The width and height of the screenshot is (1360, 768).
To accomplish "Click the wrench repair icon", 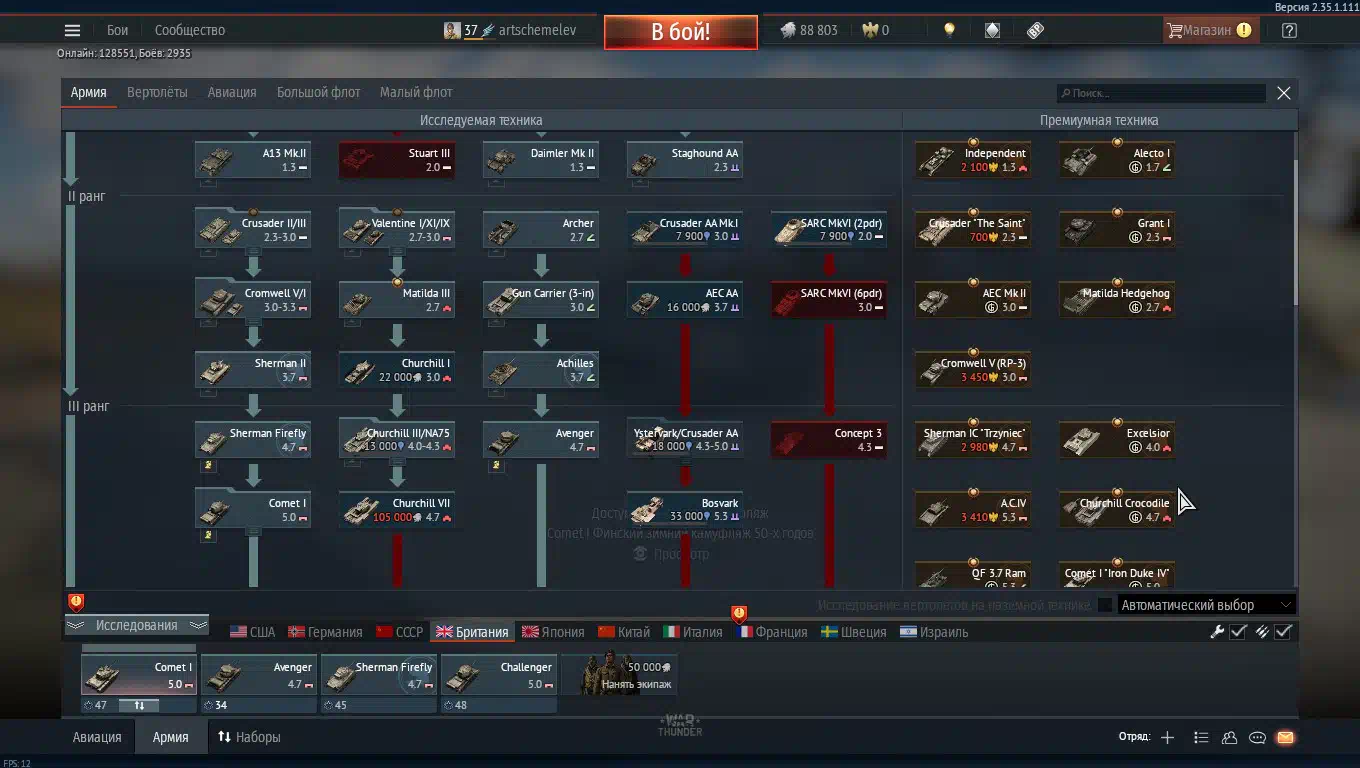I will (x=1217, y=631).
